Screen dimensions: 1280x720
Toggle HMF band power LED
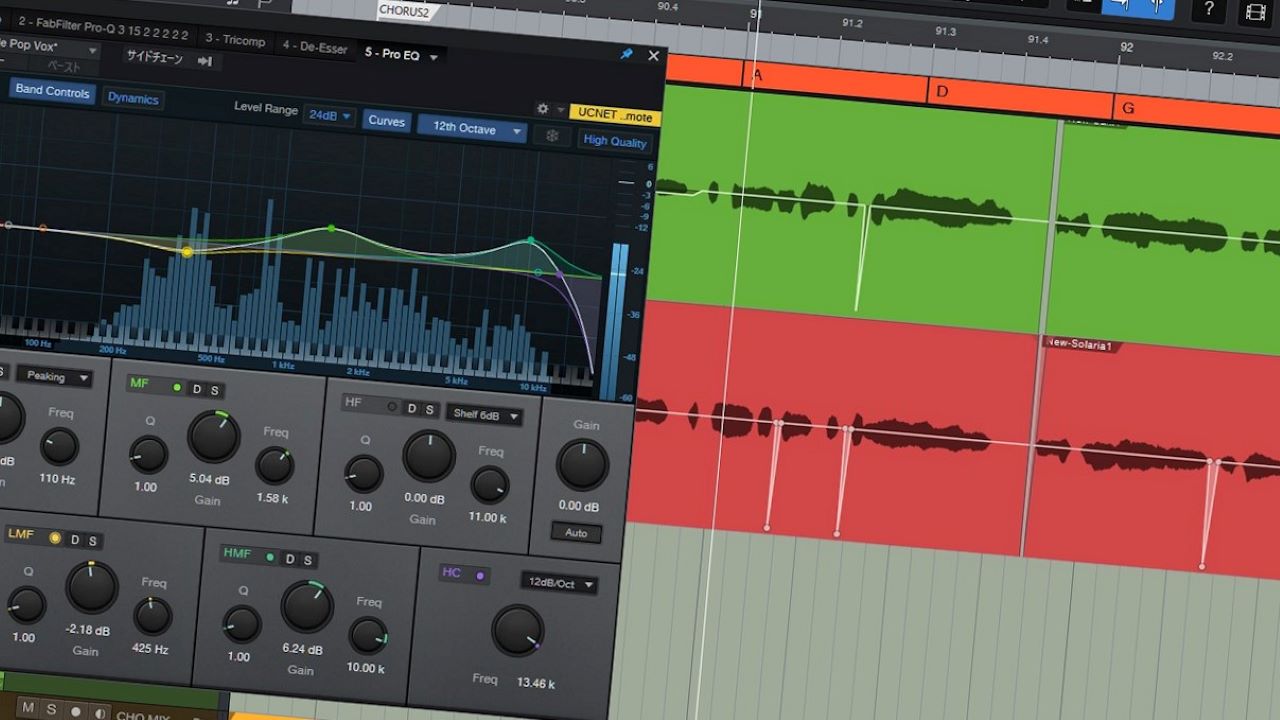pyautogui.click(x=269, y=557)
